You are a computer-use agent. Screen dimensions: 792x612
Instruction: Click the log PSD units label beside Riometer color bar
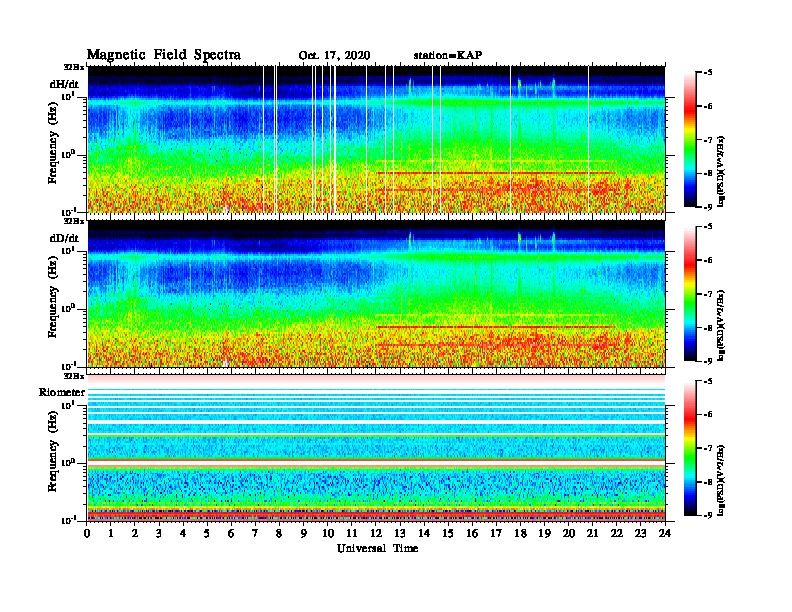tap(721, 480)
